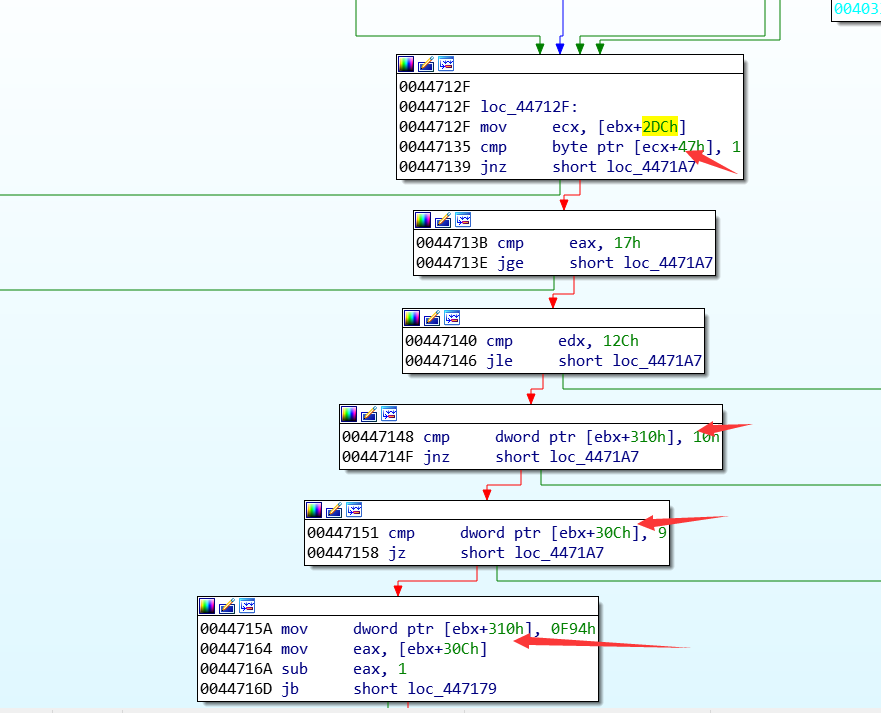Click the 310h offset in cmp at 00447148
Viewport: 881px width, 713px height.
click(648, 437)
